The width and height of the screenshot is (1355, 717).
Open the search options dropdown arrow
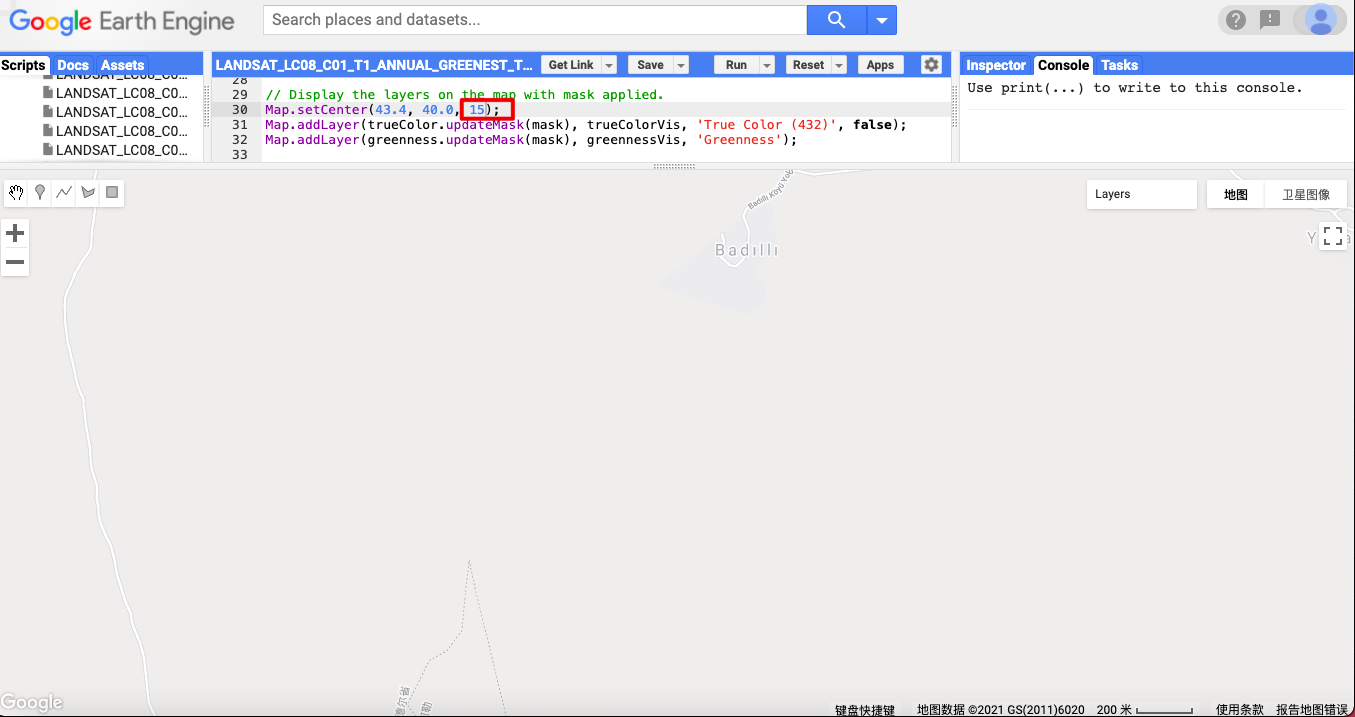tap(882, 20)
